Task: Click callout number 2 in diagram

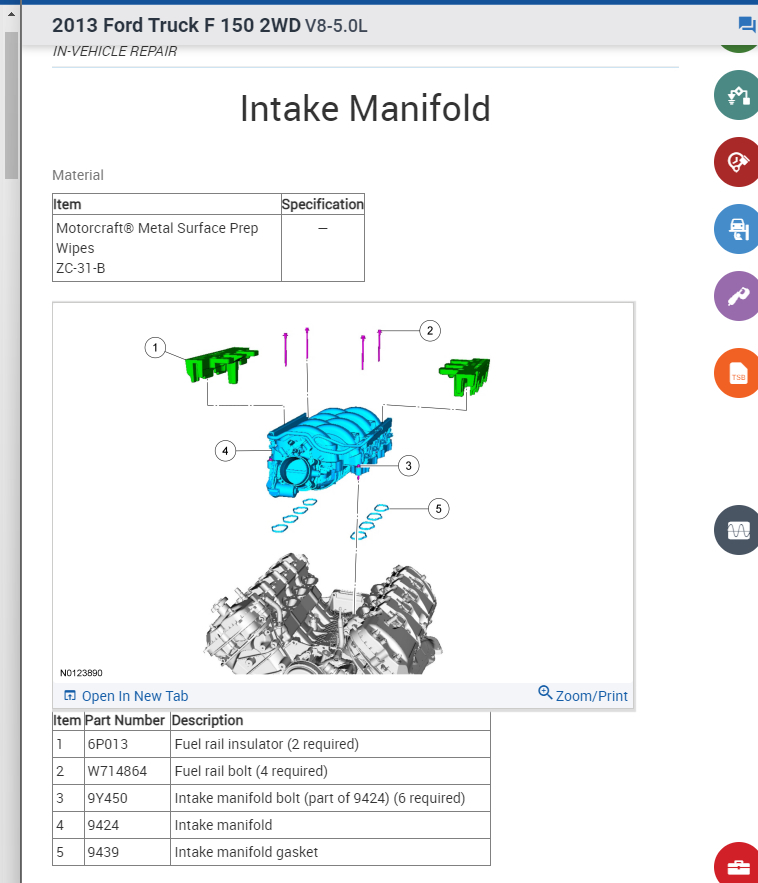Action: tap(430, 331)
